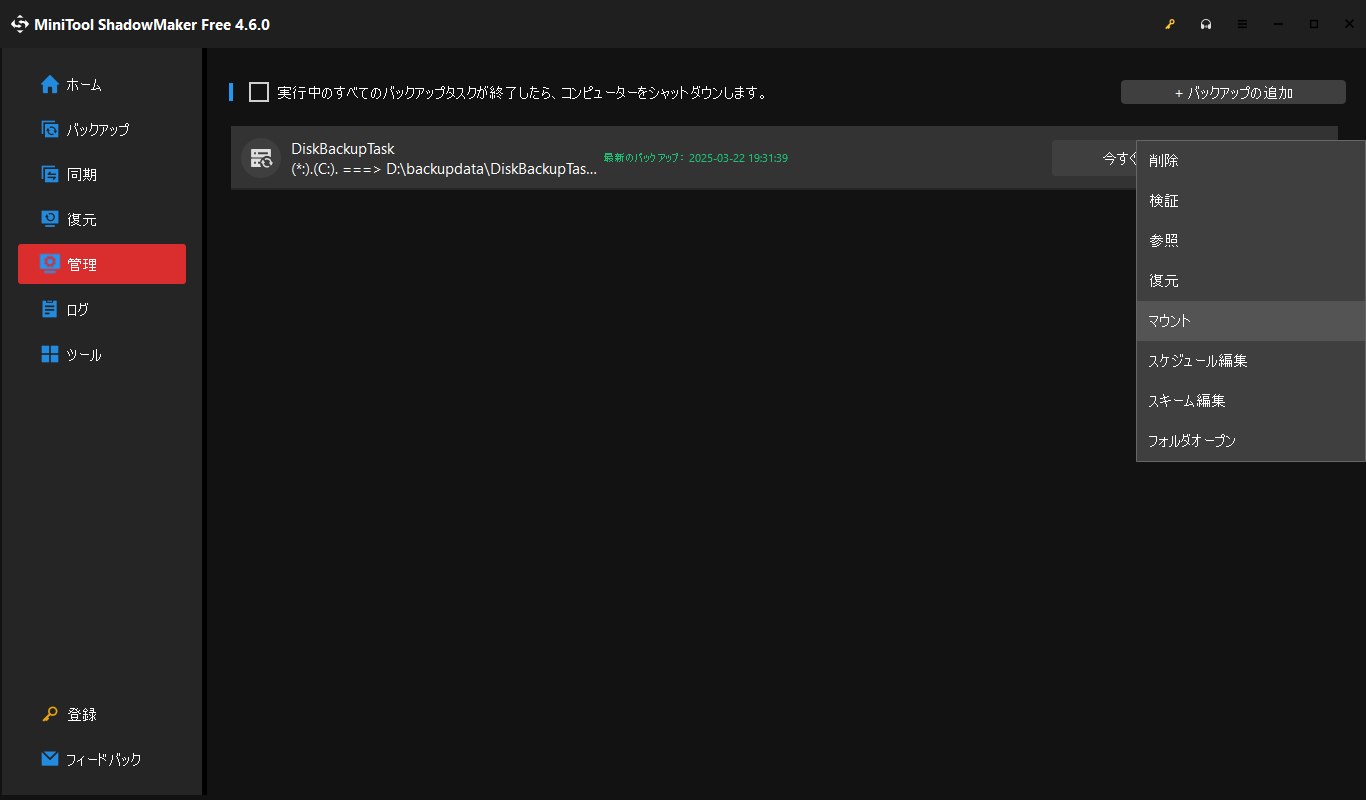1366x800 pixels.
Task: Click the key icon beside 登録
Action: (x=50, y=714)
